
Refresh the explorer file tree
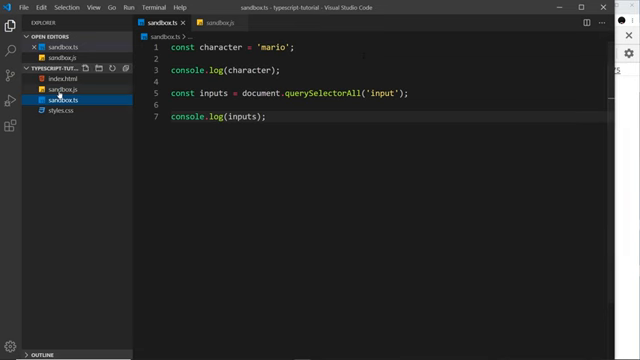(112, 68)
